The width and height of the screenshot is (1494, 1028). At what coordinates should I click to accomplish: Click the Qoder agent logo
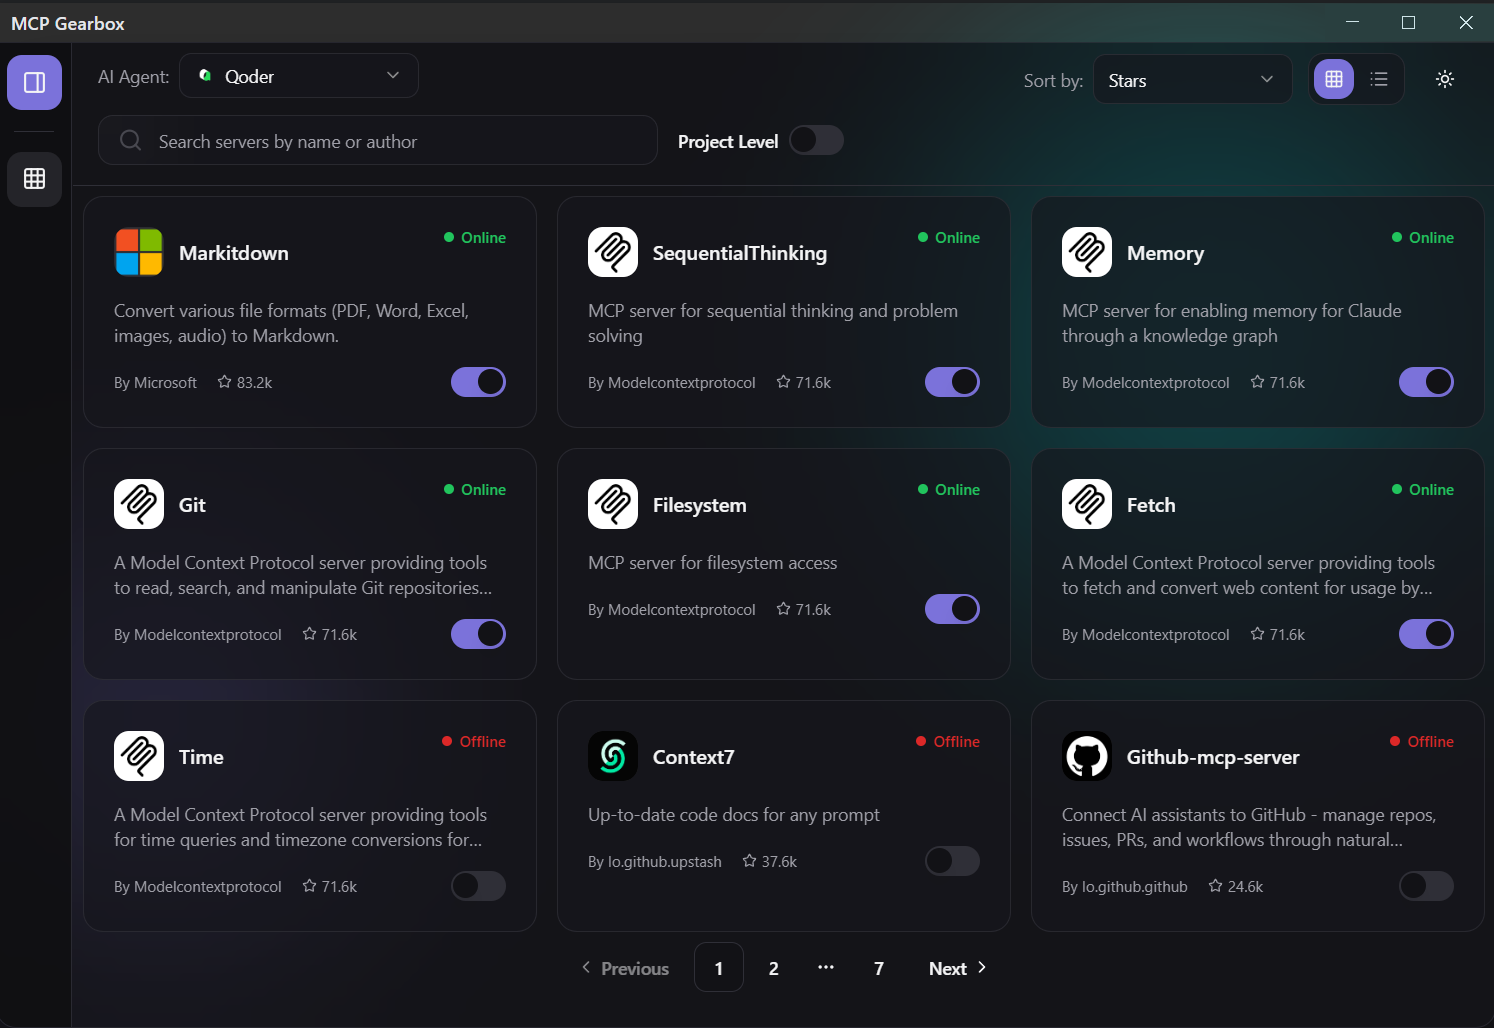pos(205,76)
